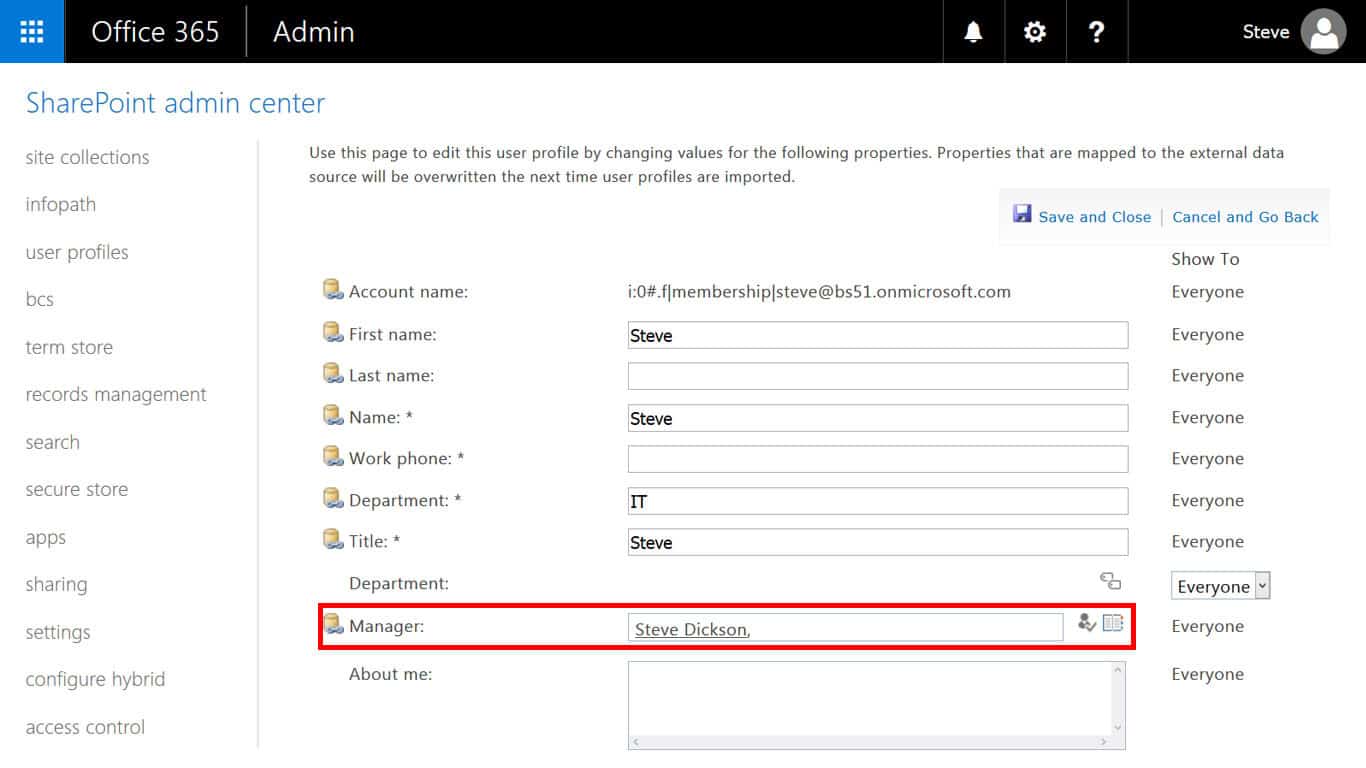Screen dimensions: 1366x768
Task: Select term store from the left navigation
Action: (x=69, y=347)
